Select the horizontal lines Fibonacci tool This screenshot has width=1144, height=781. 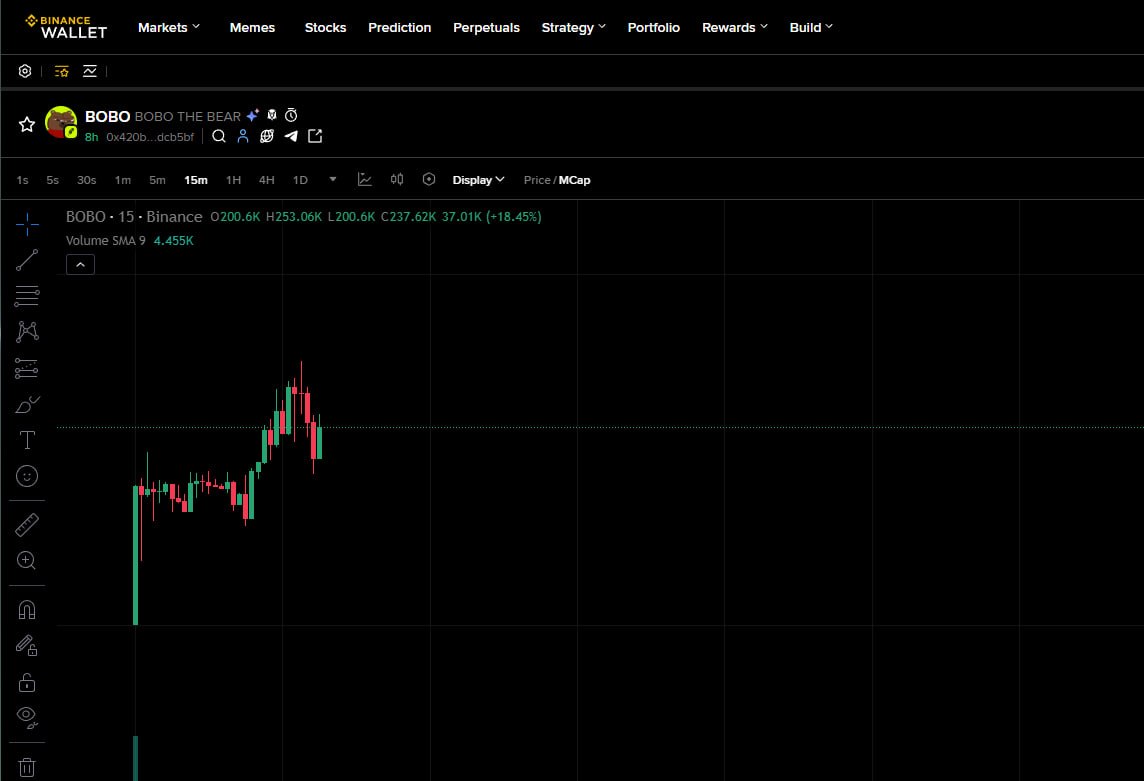click(x=27, y=296)
